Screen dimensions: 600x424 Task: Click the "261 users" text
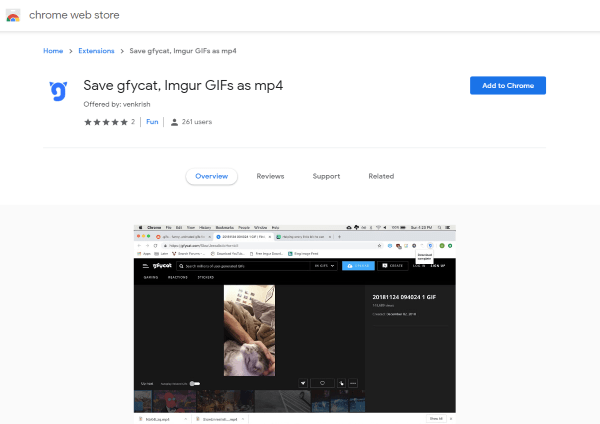pos(197,122)
